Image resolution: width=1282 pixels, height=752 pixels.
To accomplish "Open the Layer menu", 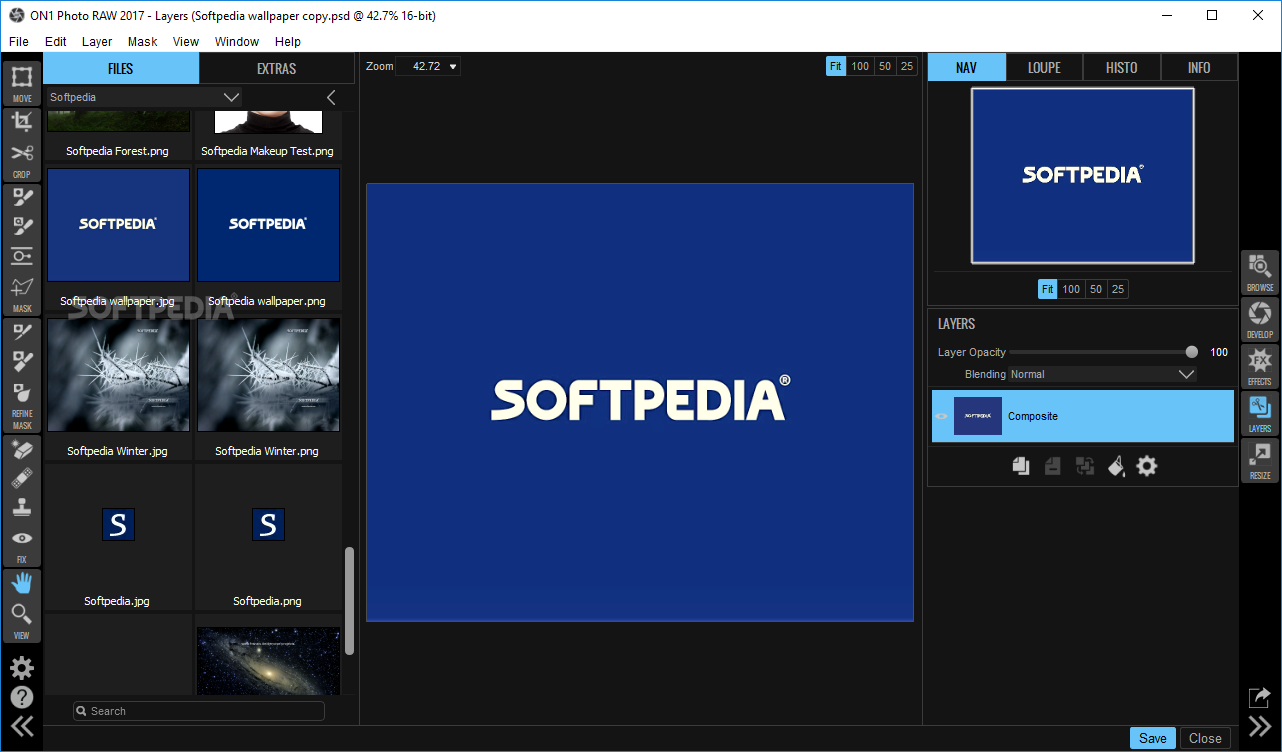I will (x=97, y=42).
